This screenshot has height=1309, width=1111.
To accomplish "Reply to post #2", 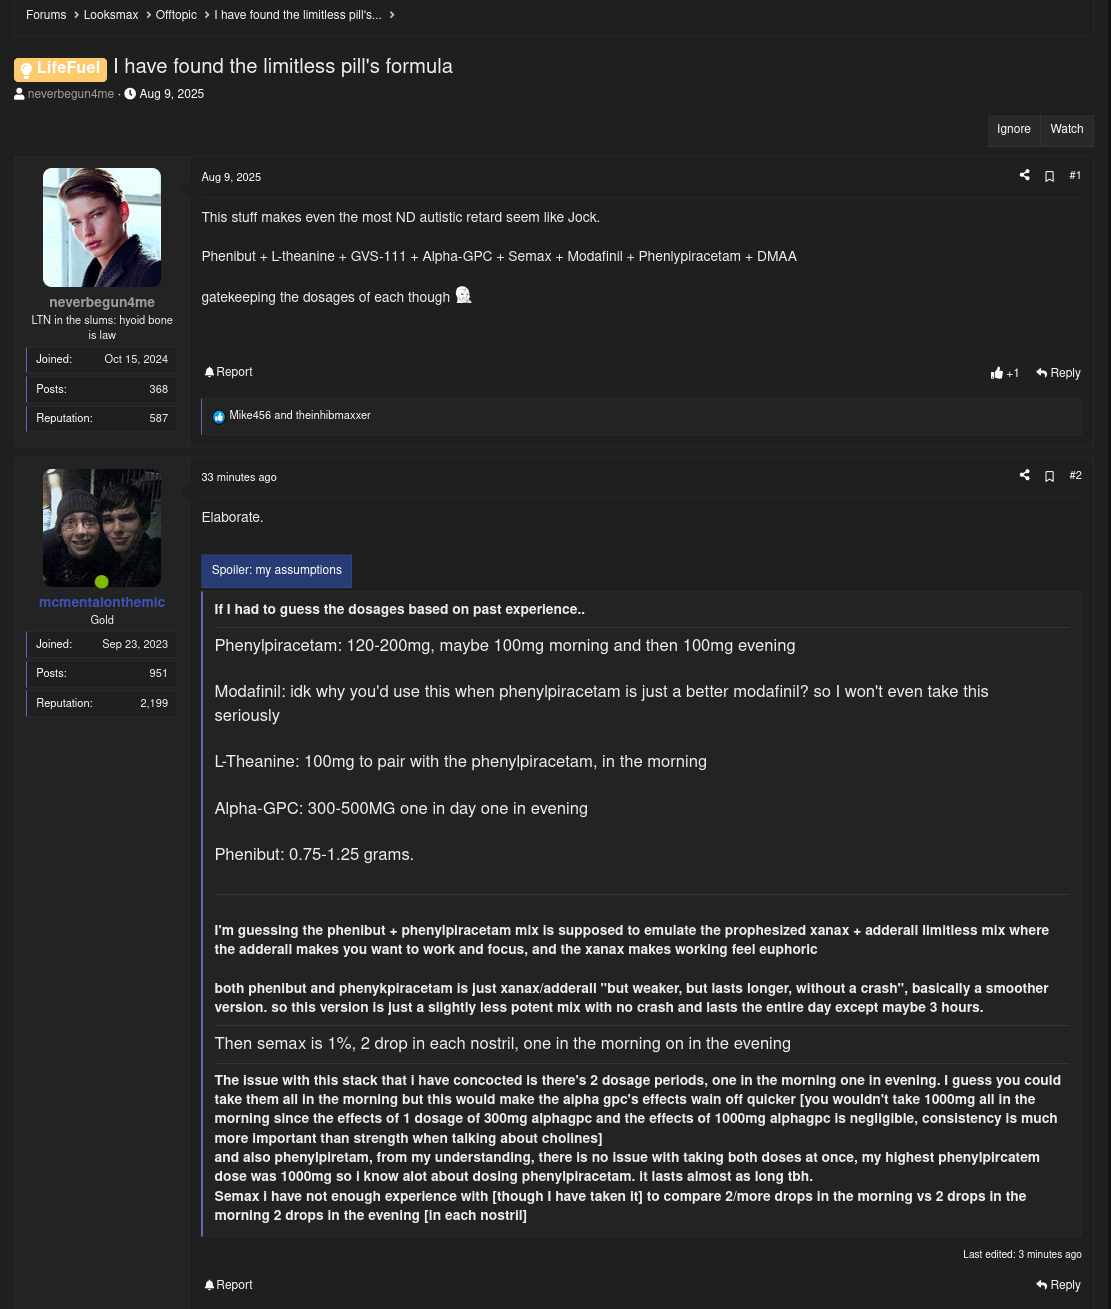I will [1058, 1285].
